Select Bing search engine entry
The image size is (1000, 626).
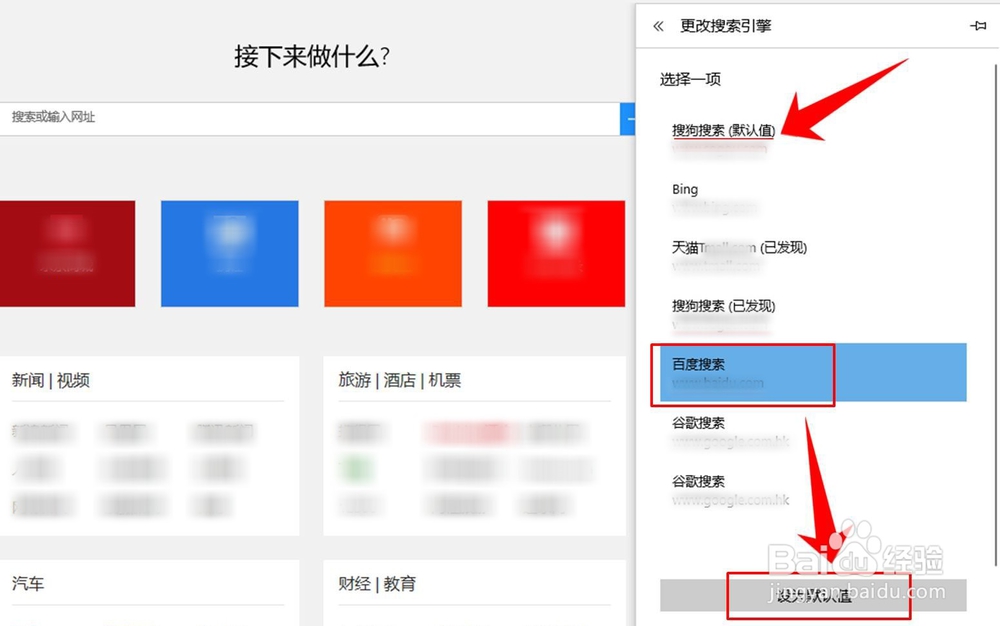pyautogui.click(x=813, y=197)
